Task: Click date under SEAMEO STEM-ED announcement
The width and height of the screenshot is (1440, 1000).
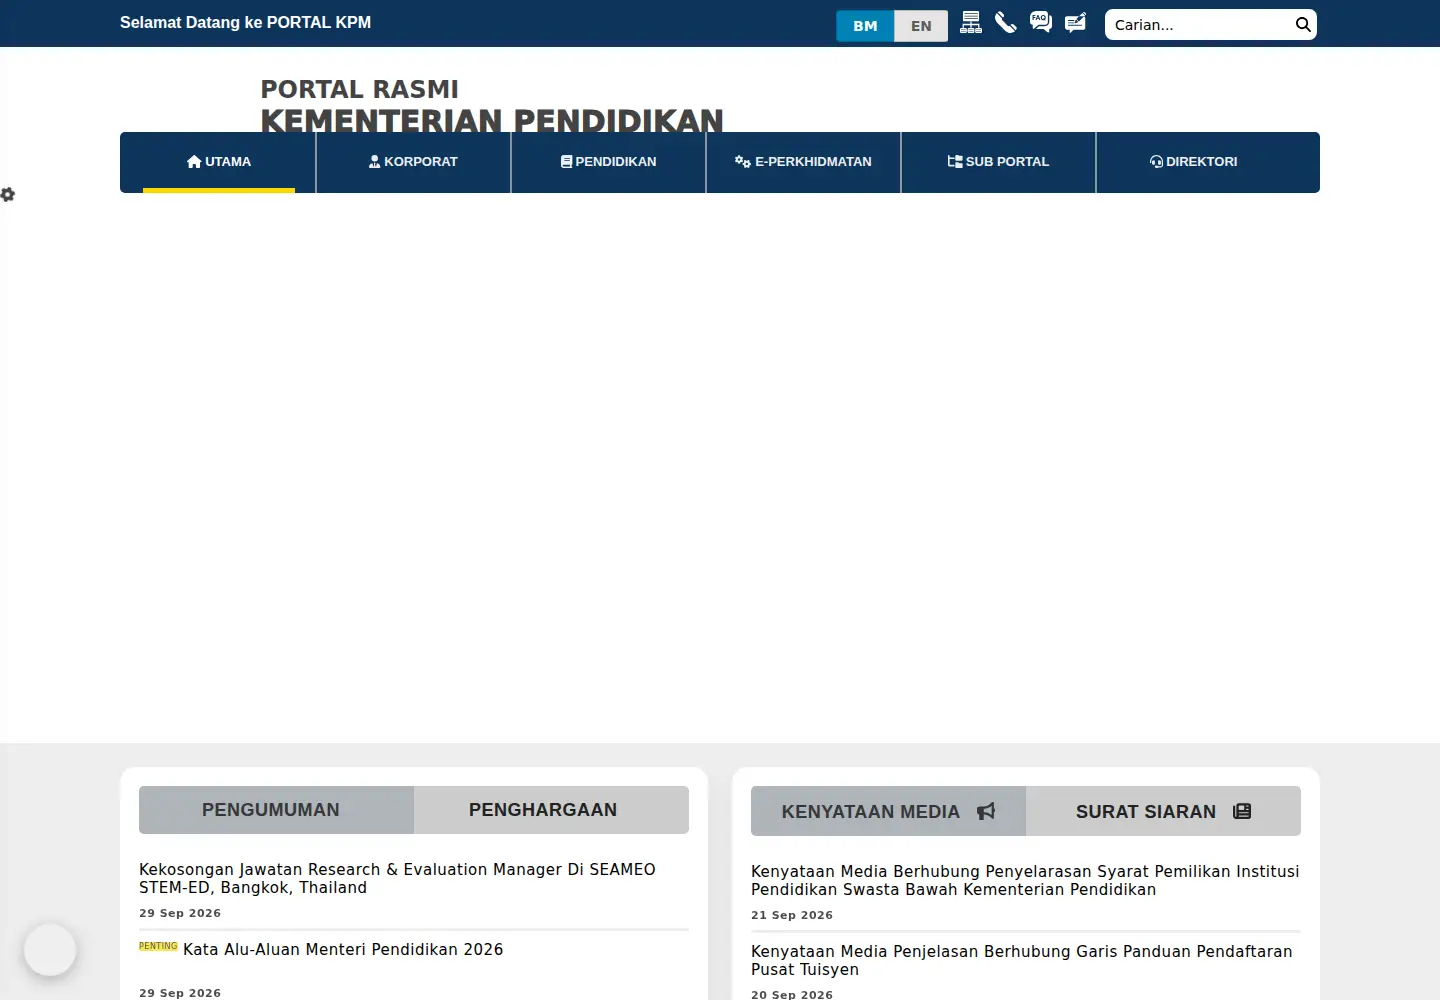Action: tap(180, 913)
